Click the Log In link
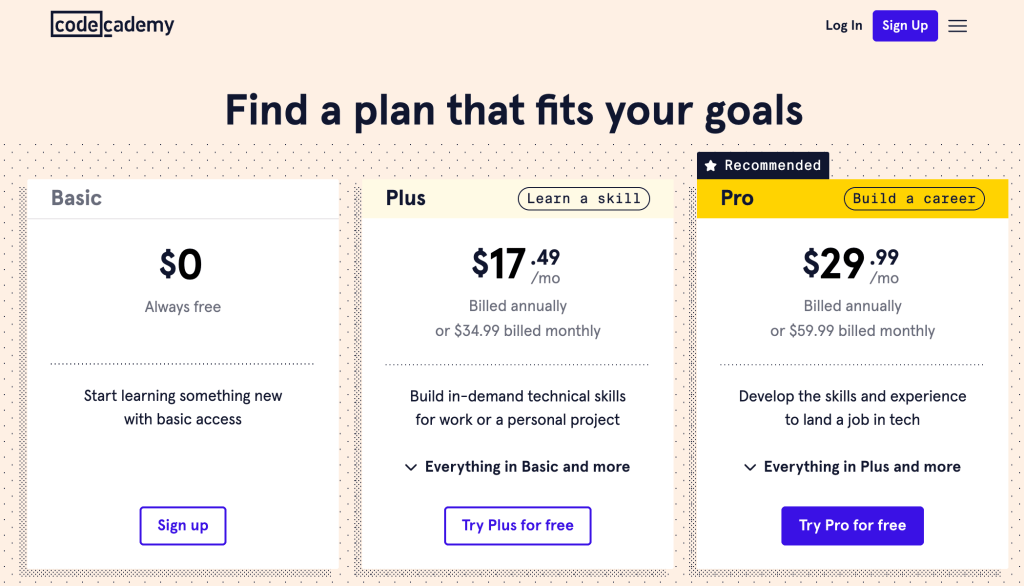This screenshot has height=586, width=1024. [844, 25]
